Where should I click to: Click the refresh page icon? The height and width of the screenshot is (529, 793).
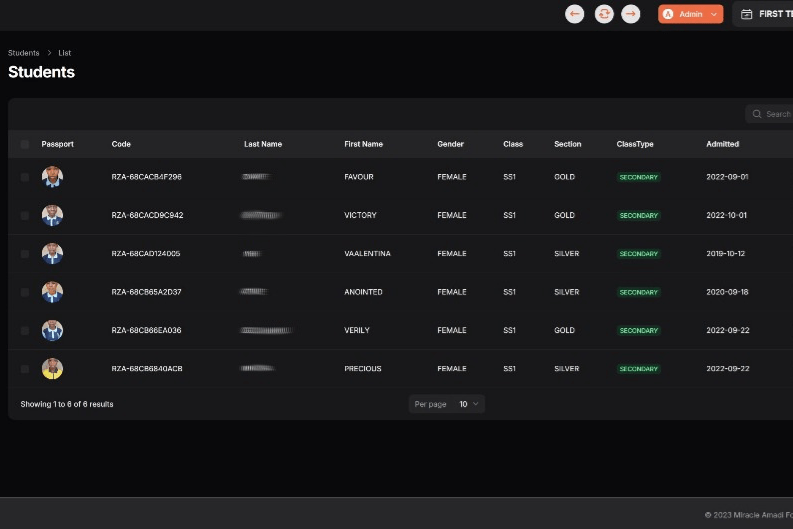[604, 14]
